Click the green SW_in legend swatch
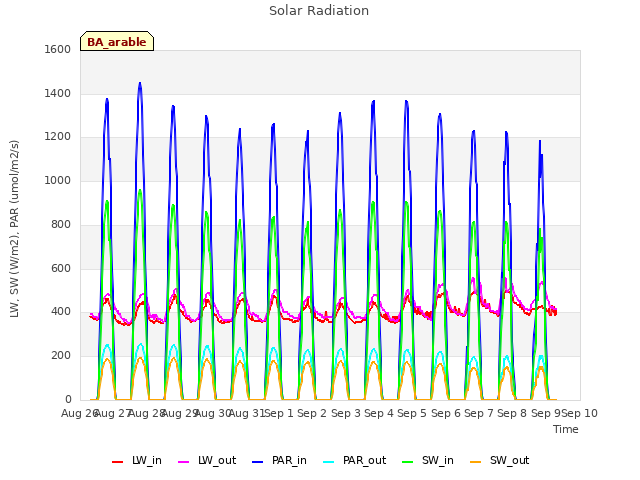Screen dimensions: 640x480 407,462
